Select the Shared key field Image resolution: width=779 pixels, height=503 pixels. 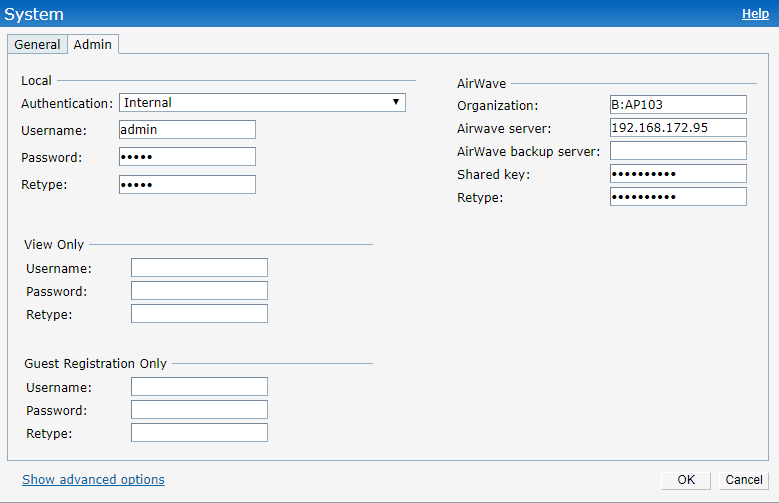click(678, 174)
